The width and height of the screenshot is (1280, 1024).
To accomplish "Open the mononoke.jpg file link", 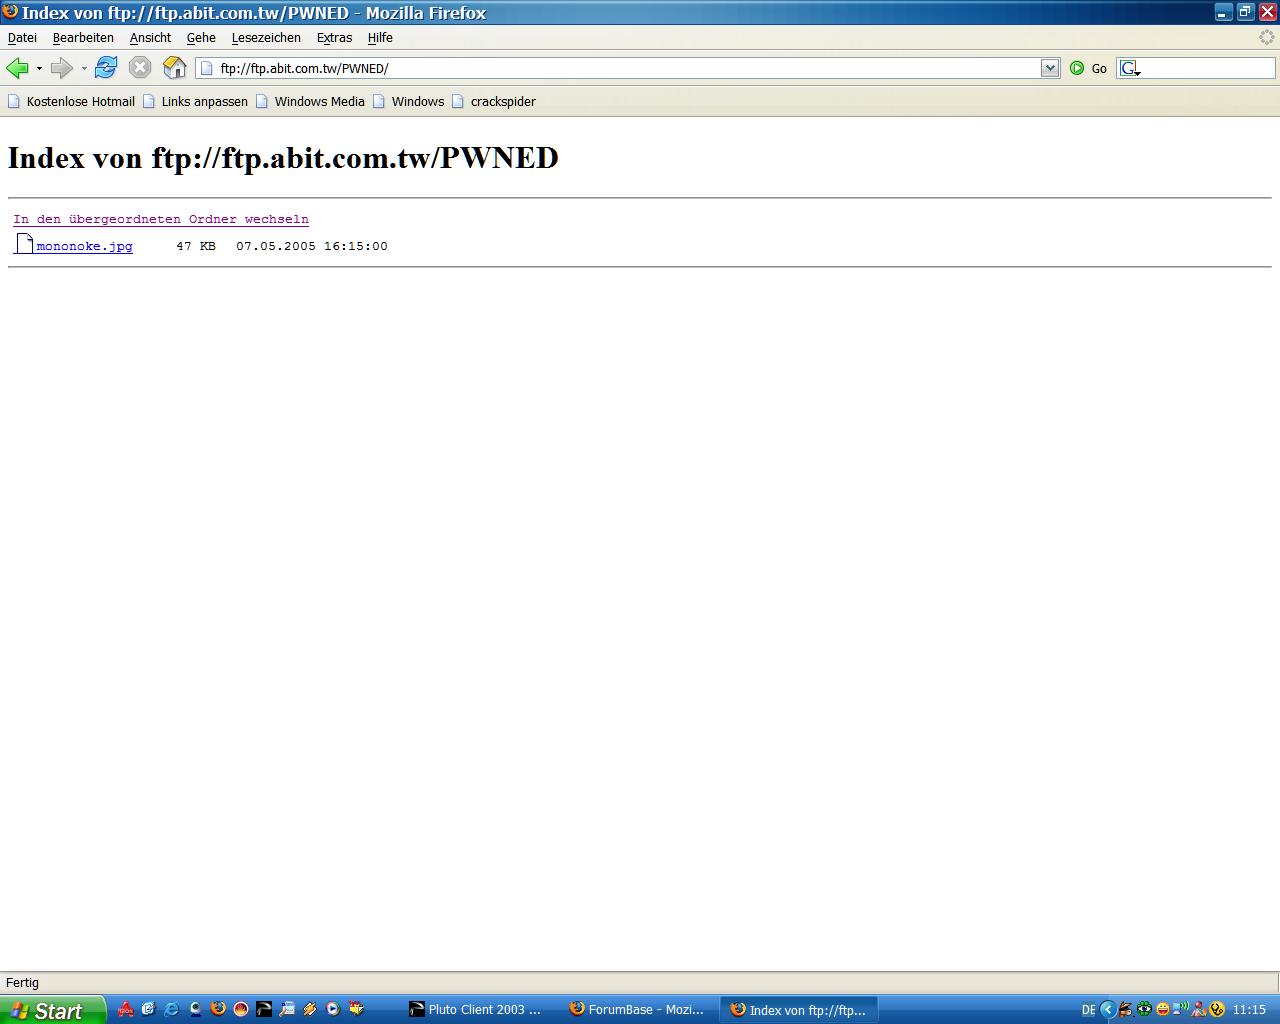I will click(x=84, y=246).
